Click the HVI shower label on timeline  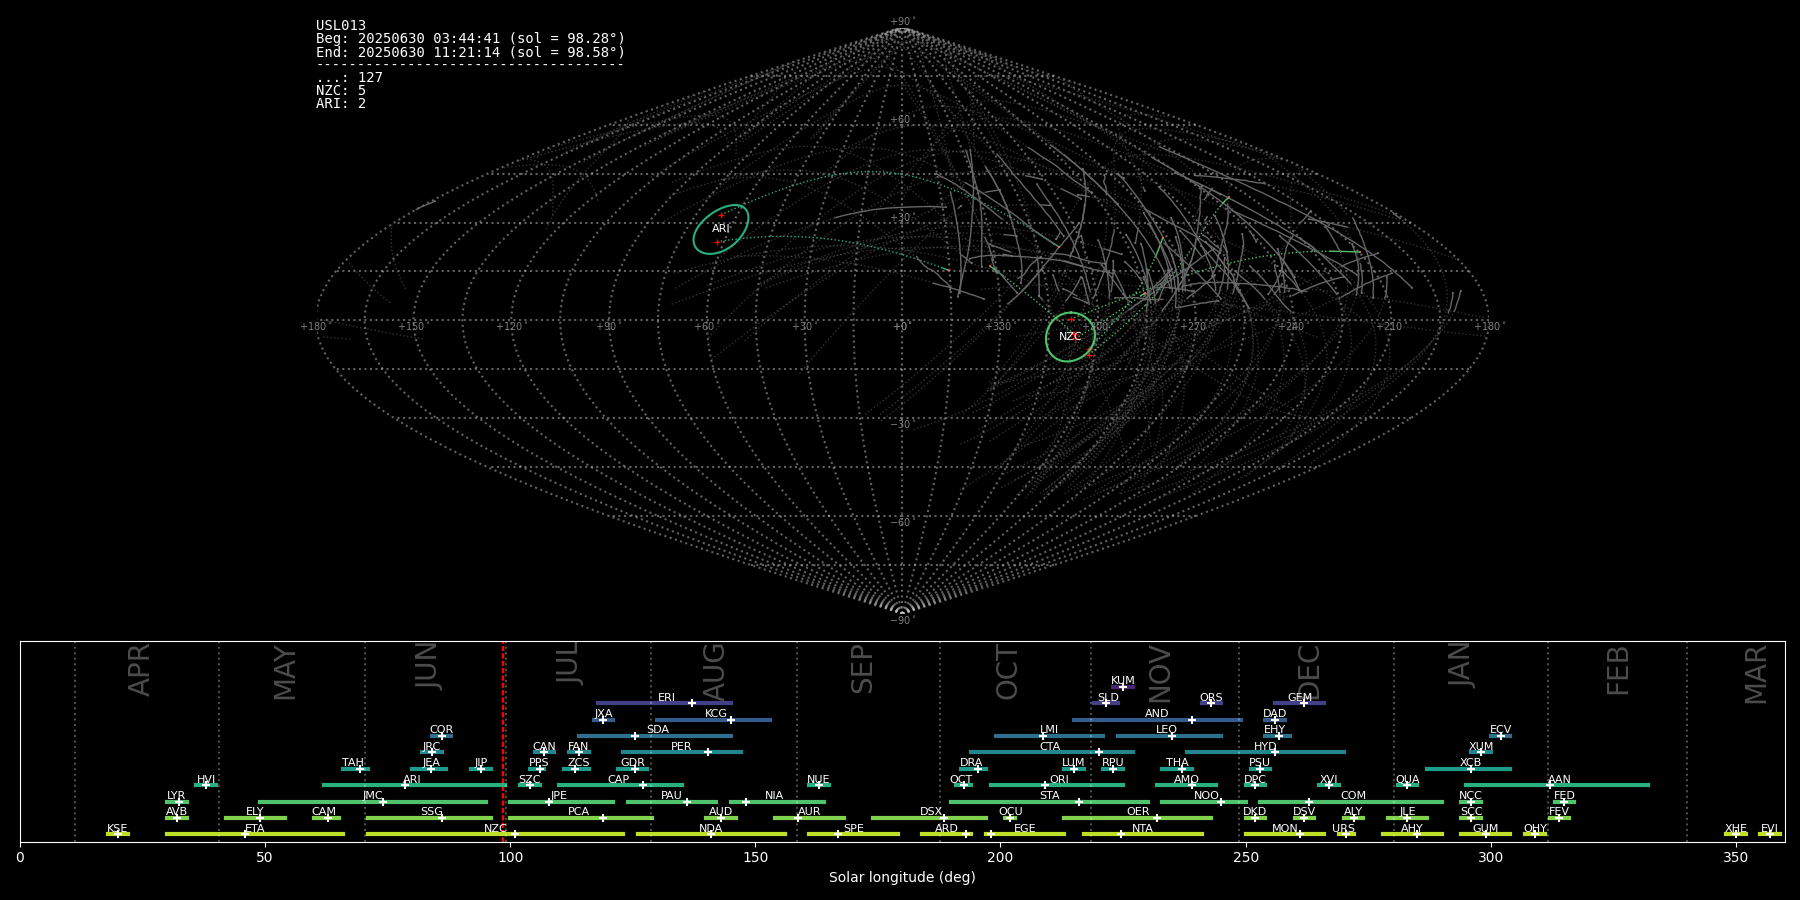[x=206, y=780]
